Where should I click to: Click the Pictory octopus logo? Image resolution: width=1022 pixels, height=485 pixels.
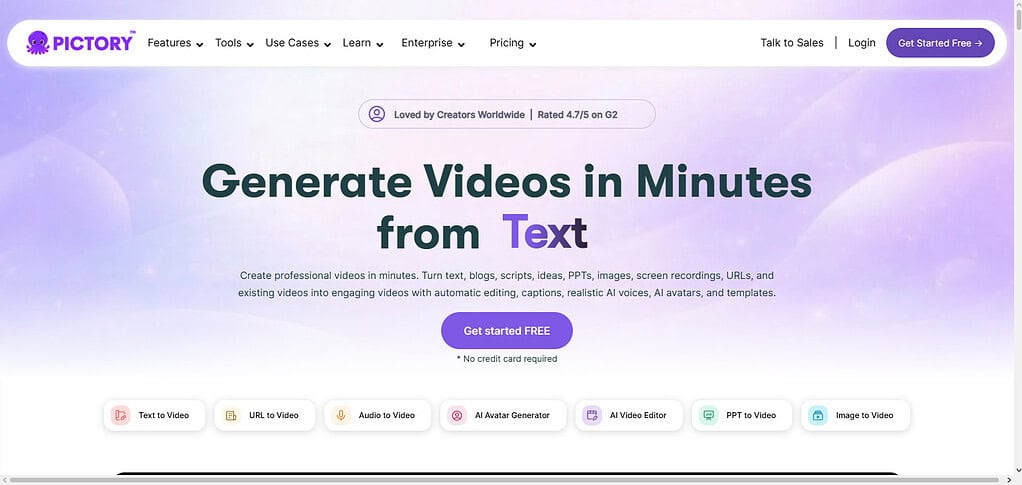[37, 43]
